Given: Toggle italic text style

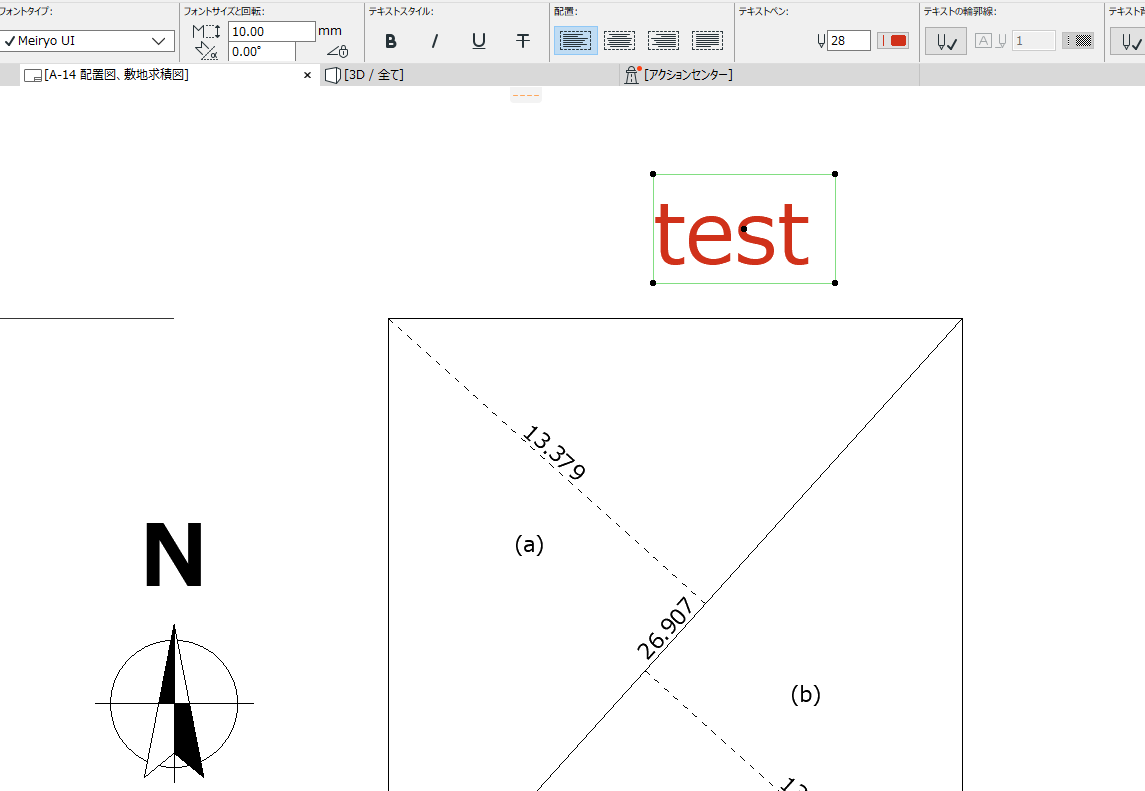Looking at the screenshot, I should pyautogui.click(x=434, y=41).
